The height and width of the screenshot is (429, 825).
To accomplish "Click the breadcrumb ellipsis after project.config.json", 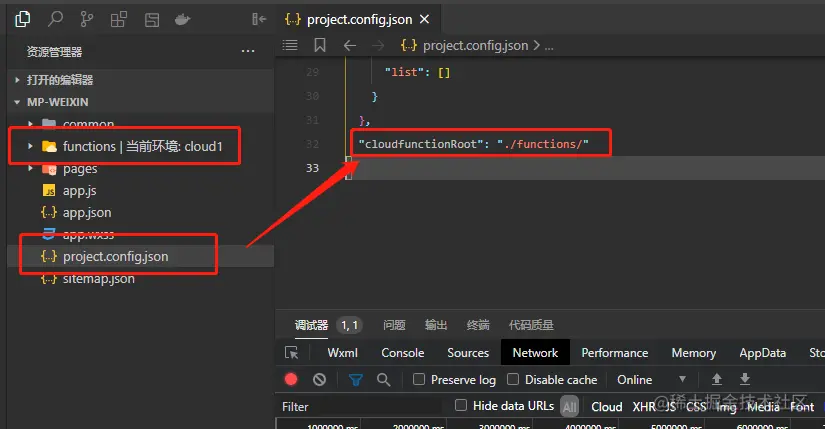I will pyautogui.click(x=549, y=46).
